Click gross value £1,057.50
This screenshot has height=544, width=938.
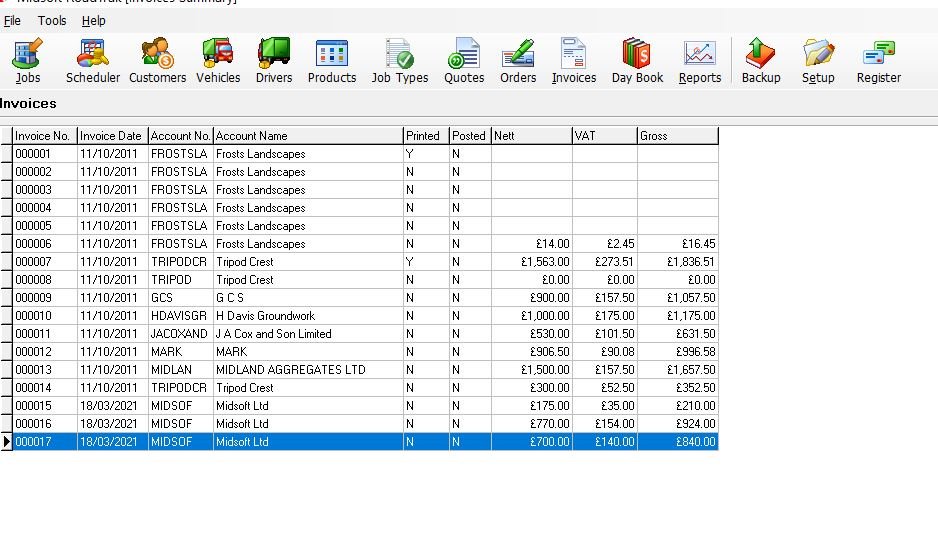[x=678, y=297]
